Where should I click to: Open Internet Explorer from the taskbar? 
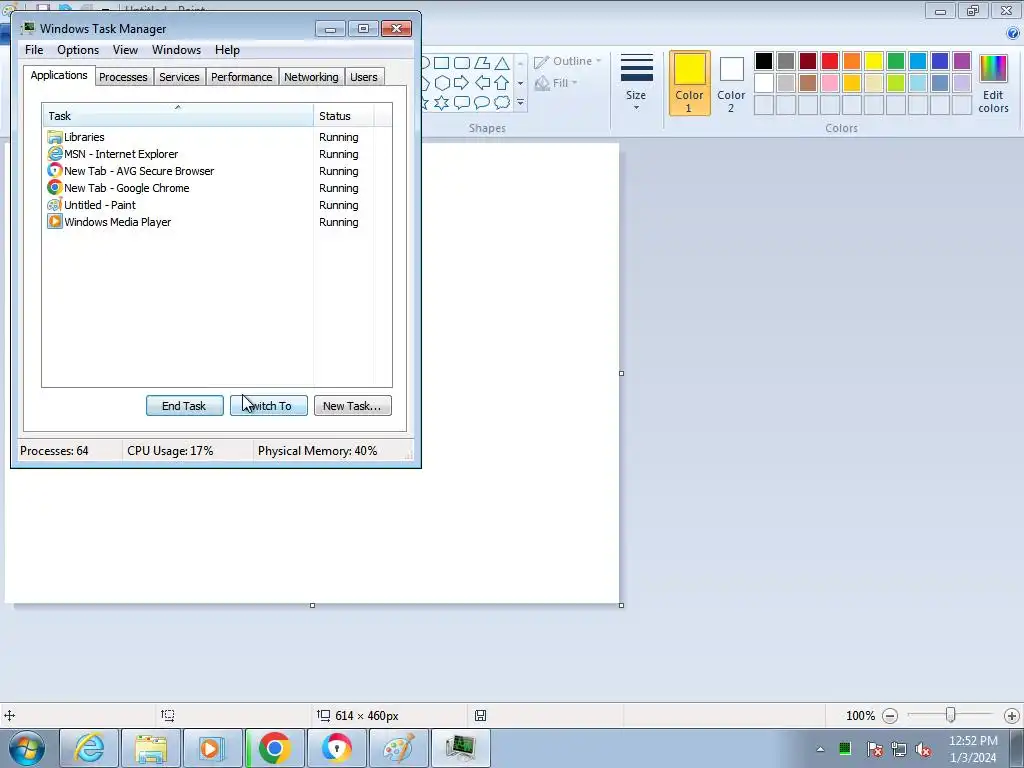pos(89,748)
